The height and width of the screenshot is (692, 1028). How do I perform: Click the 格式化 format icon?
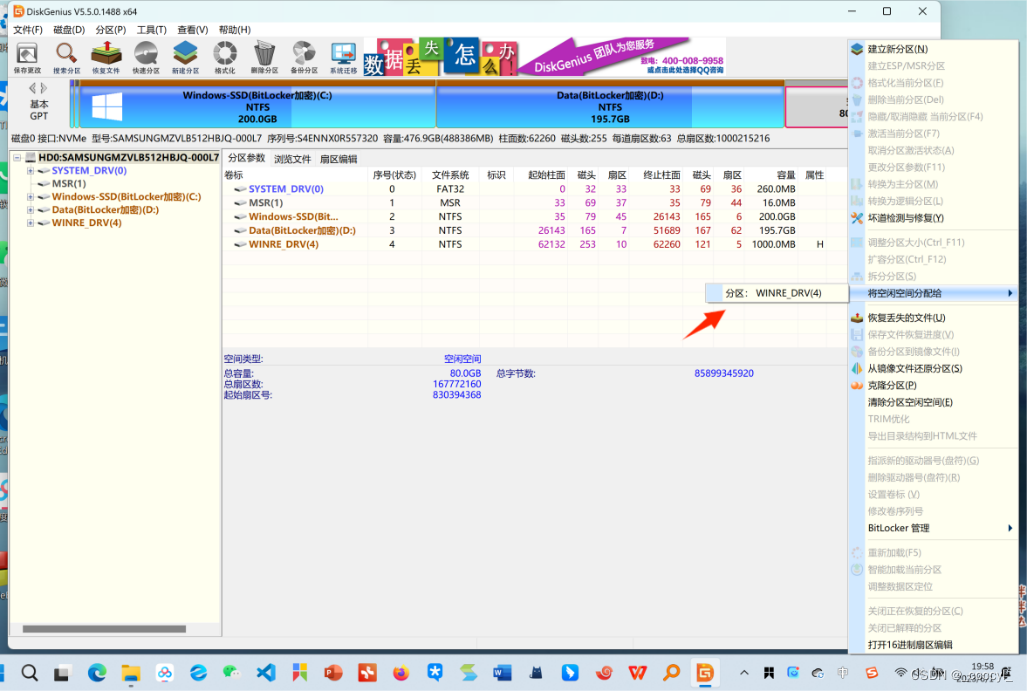(x=225, y=58)
